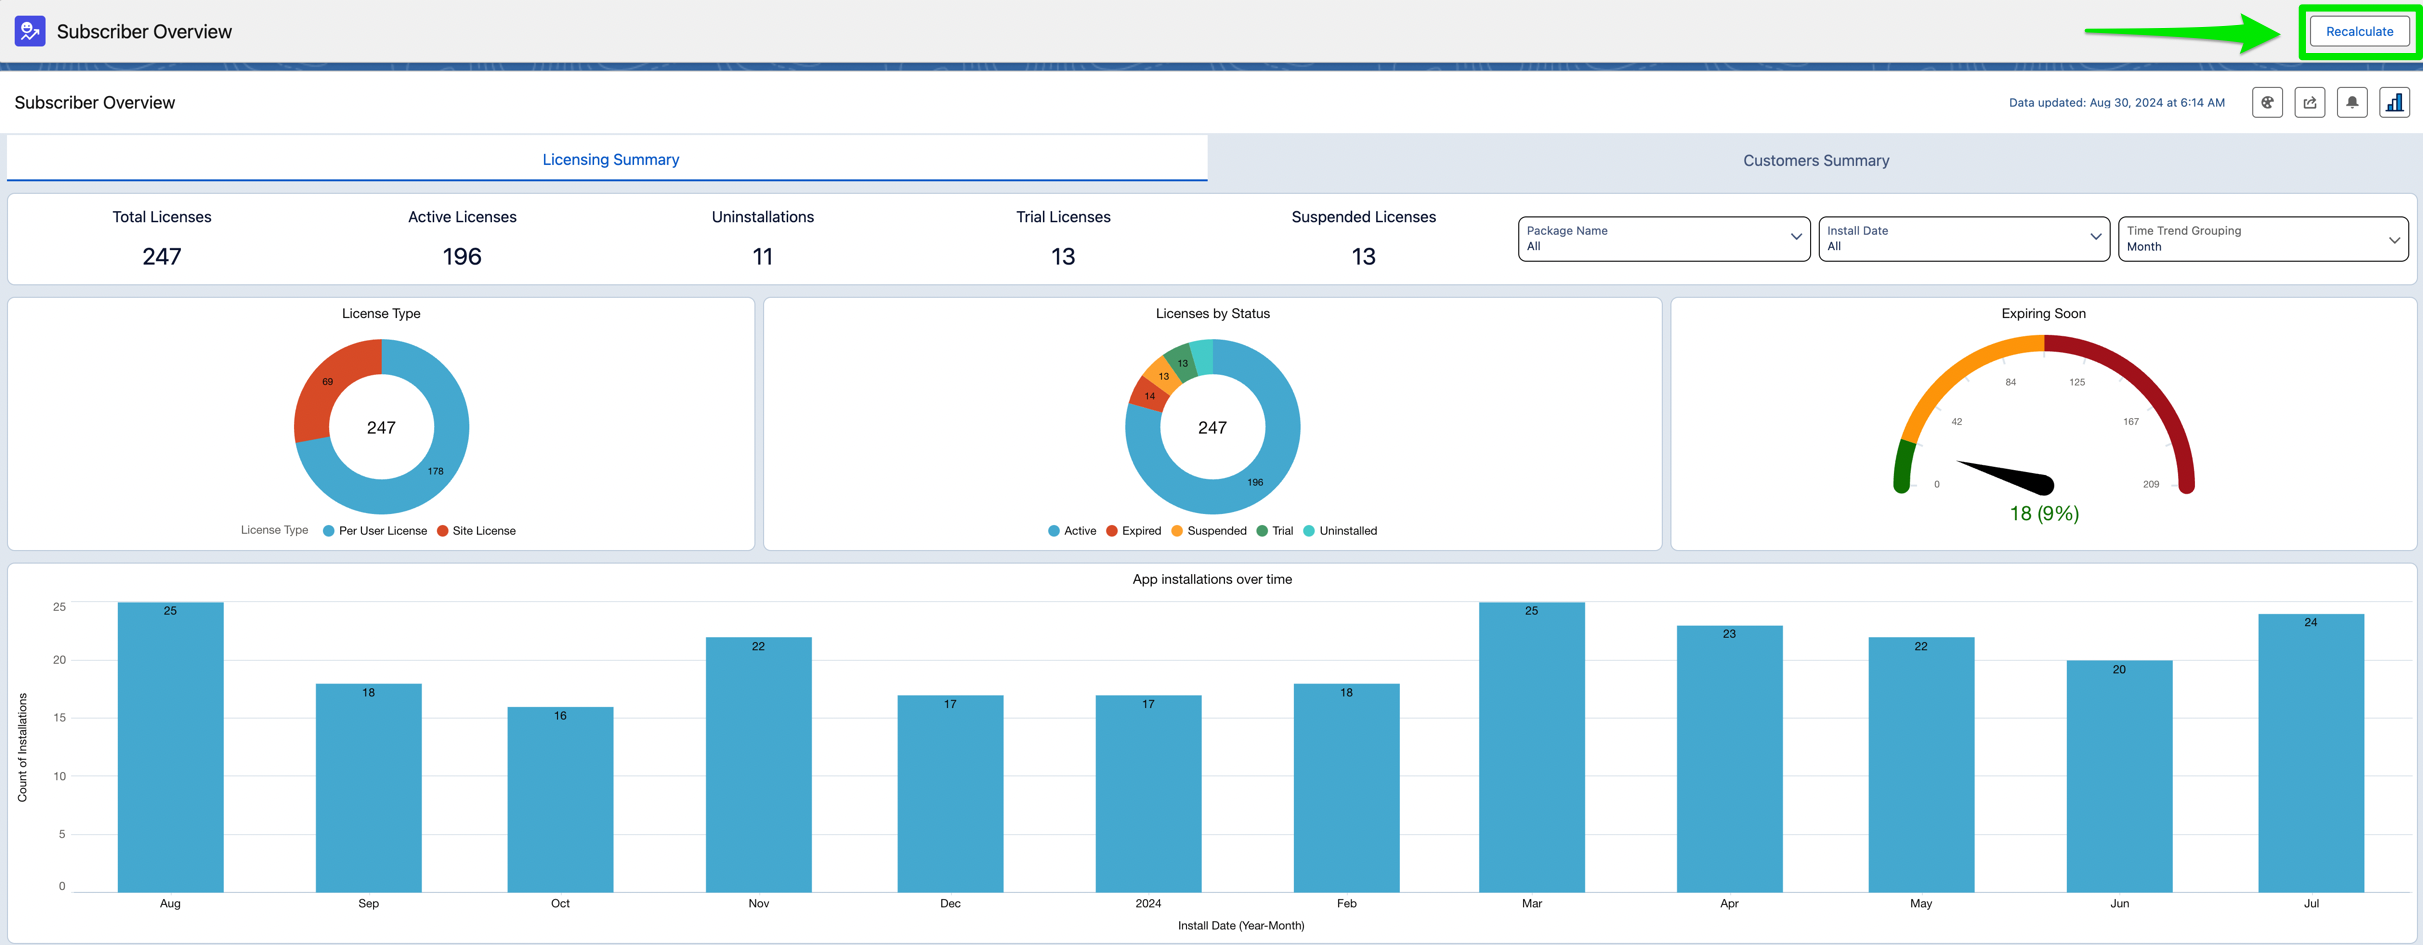This screenshot has height=945, width=2423.
Task: Click the Apr bar showing 23
Action: click(x=1729, y=758)
